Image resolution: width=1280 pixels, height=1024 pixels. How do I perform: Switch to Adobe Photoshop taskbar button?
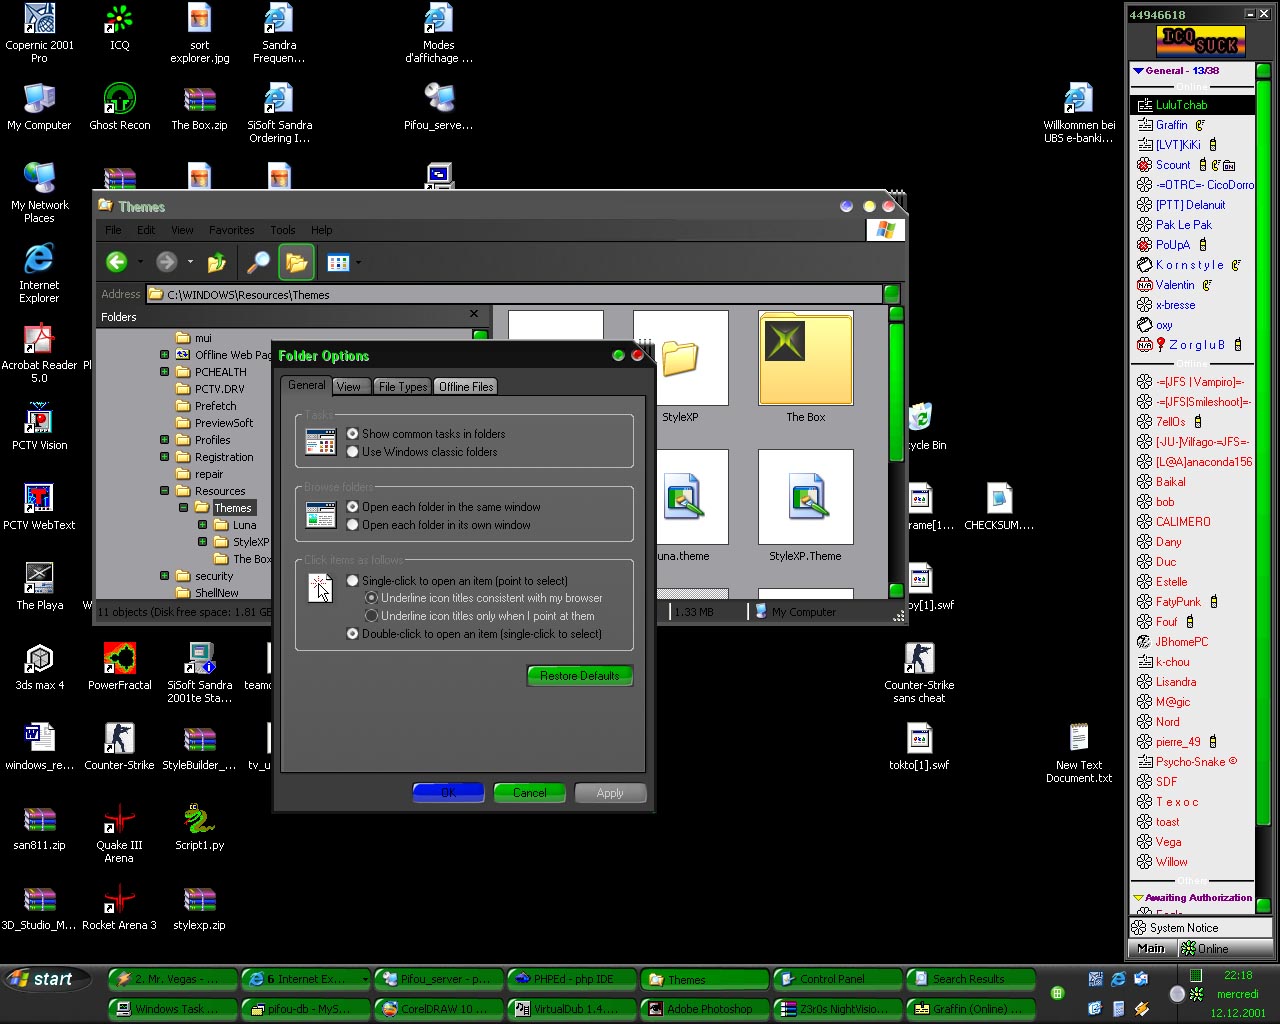[x=705, y=1009]
